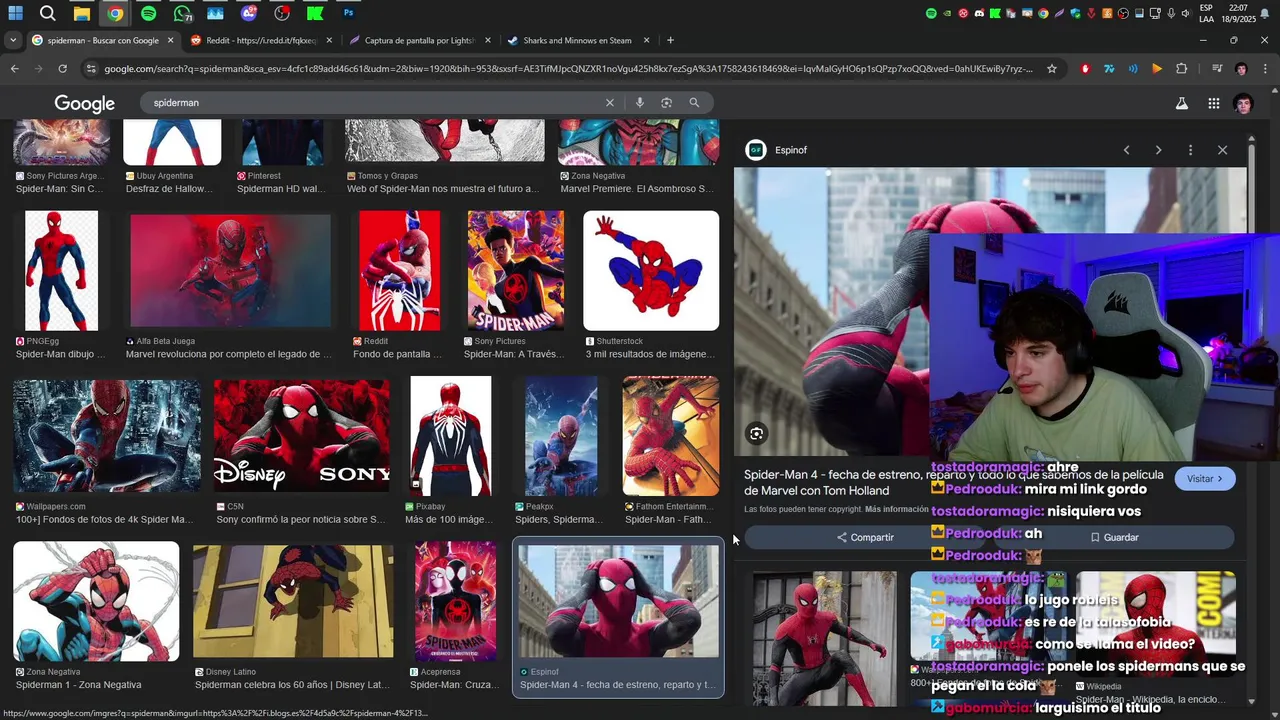Open Espinof source name in preview panel
Screen dimensions: 1280x720
(x=791, y=150)
